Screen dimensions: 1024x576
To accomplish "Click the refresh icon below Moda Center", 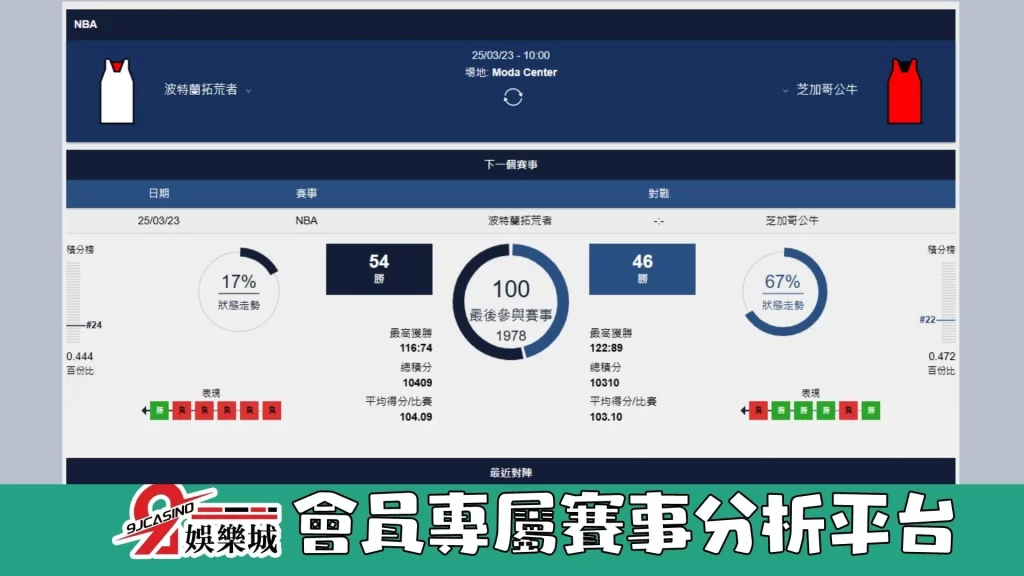I will pos(513,99).
